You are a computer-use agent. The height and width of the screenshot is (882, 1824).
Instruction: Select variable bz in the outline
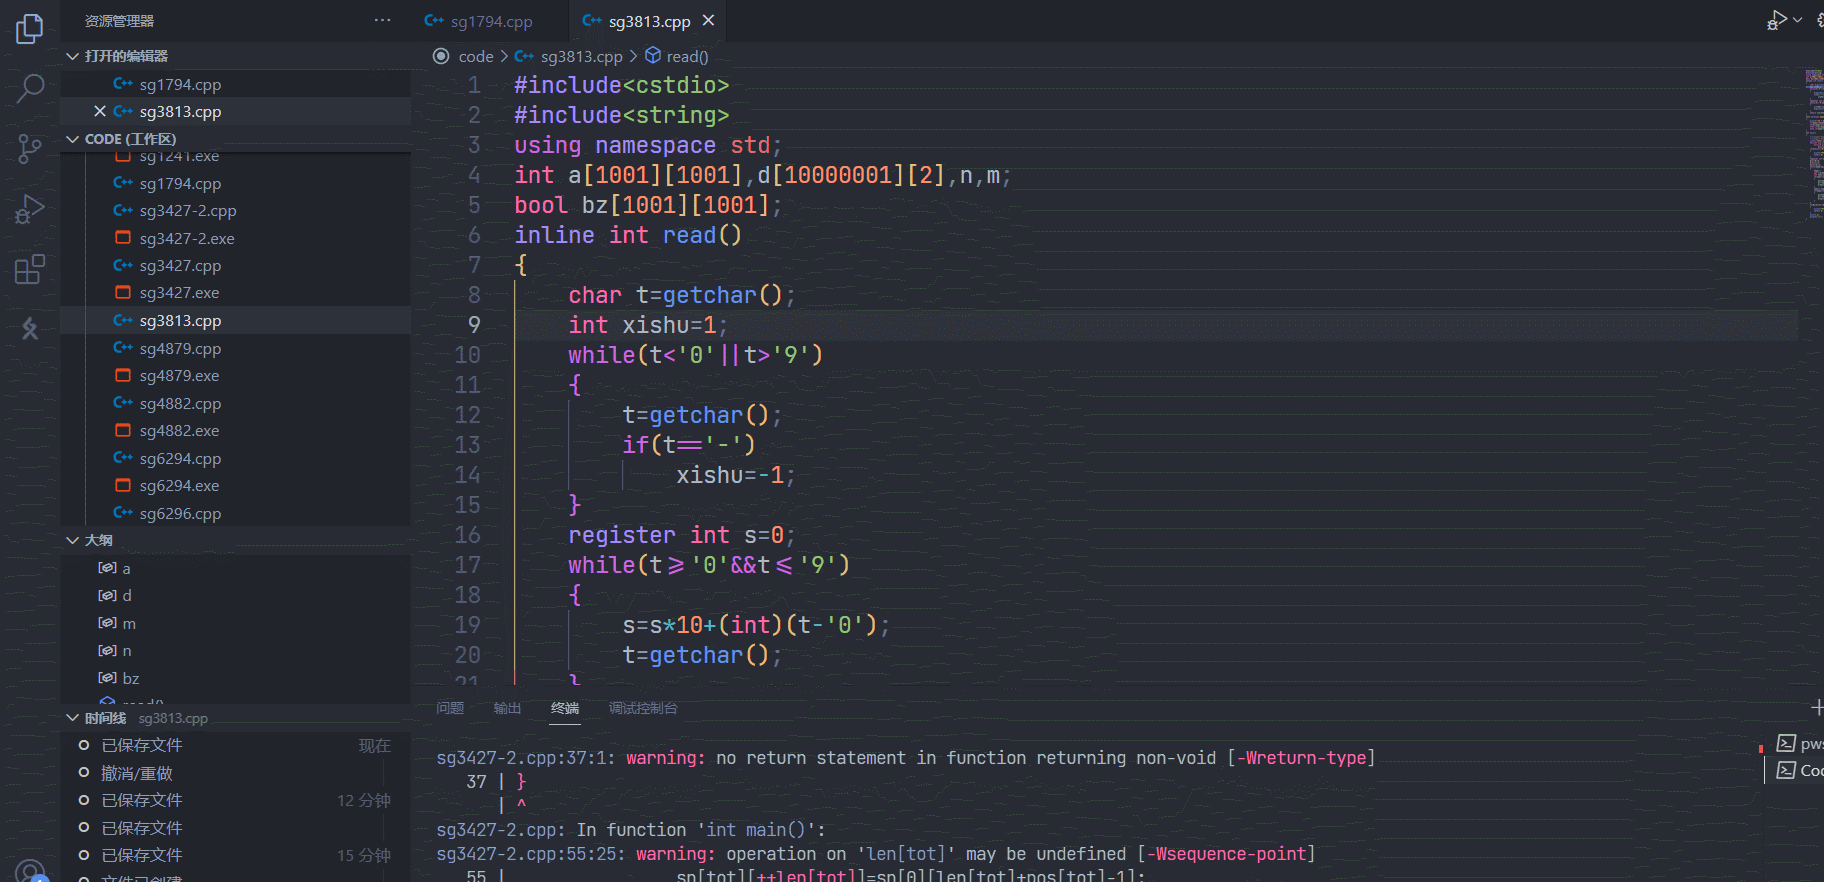[x=130, y=678]
